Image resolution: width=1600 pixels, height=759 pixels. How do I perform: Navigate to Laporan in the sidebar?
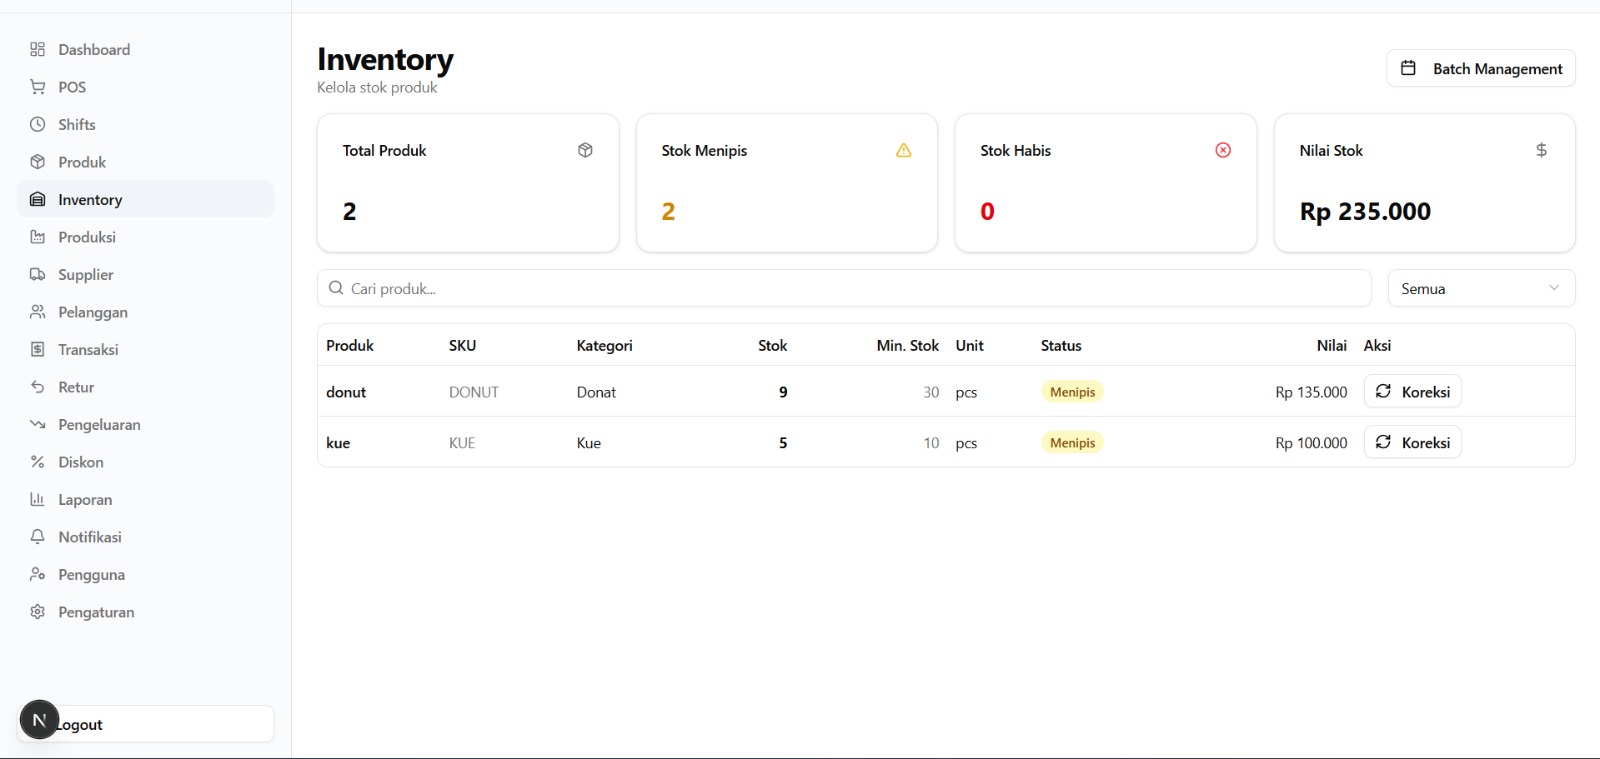85,500
